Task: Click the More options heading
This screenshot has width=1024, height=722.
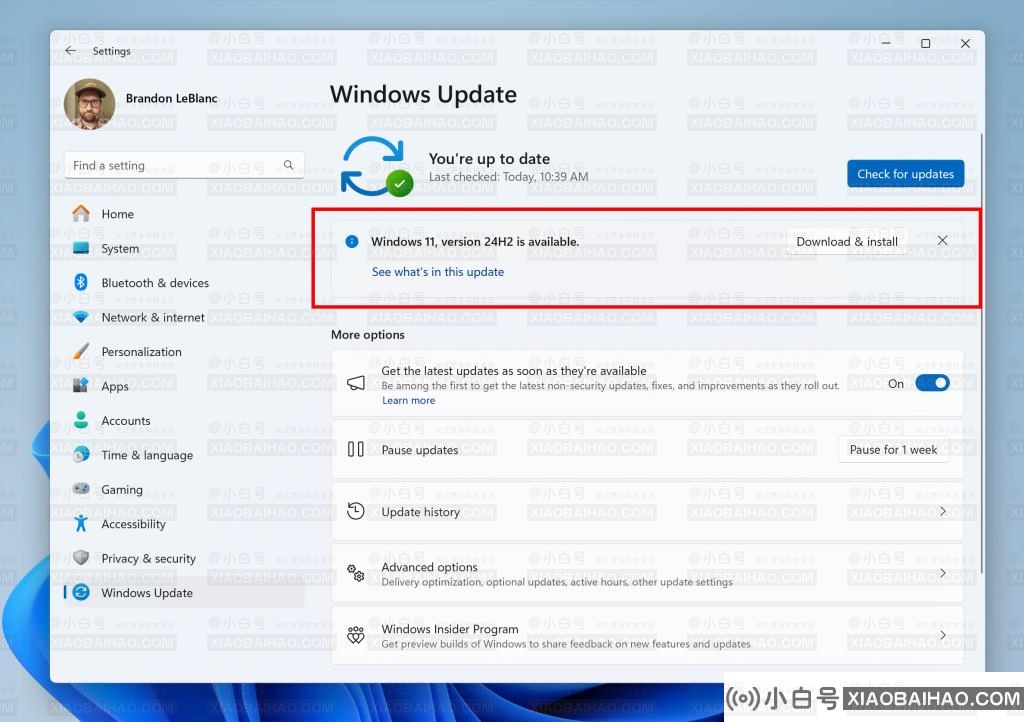Action: 368,335
